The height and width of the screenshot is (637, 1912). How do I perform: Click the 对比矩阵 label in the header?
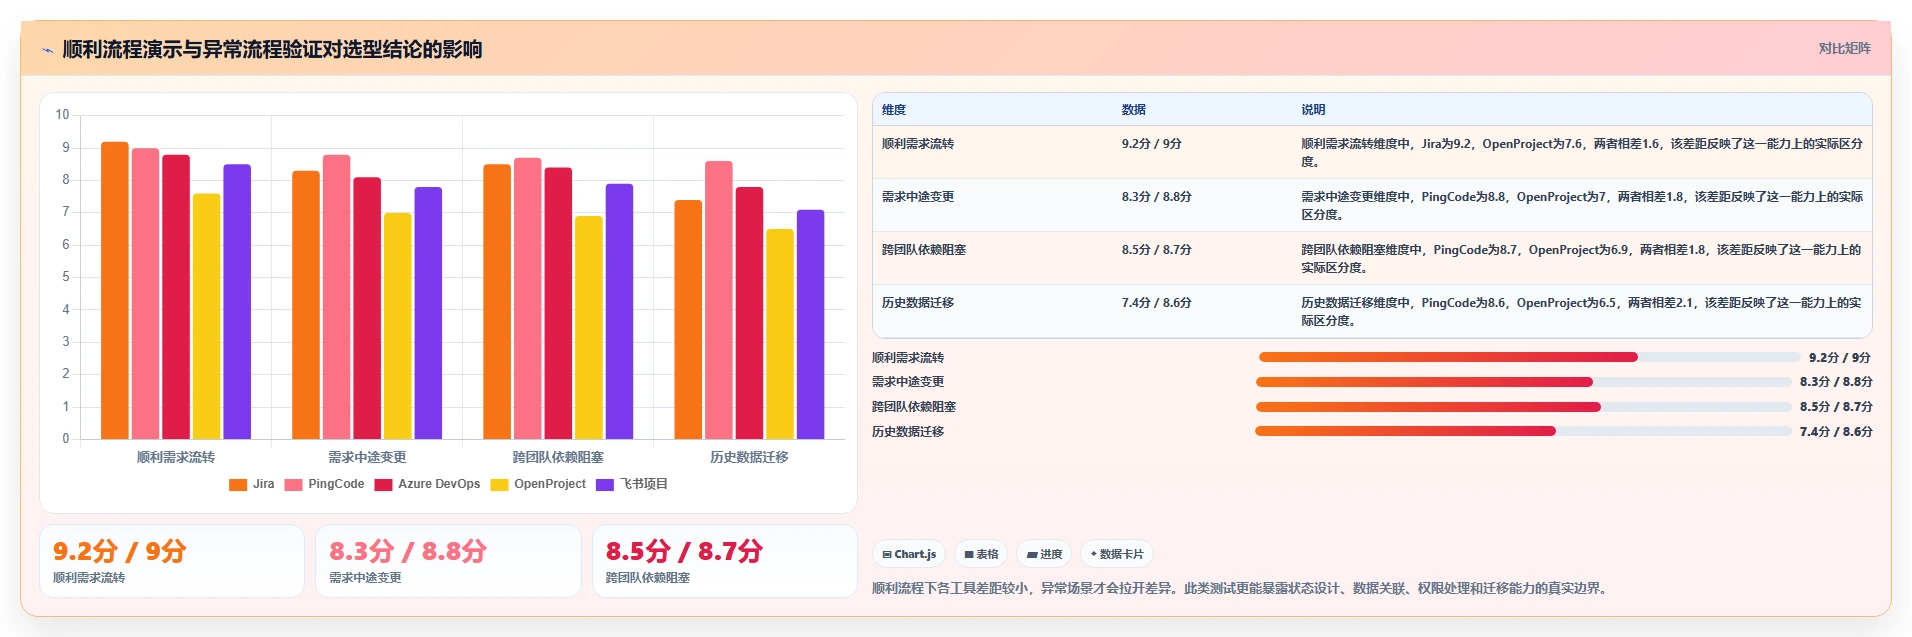[x=1844, y=48]
